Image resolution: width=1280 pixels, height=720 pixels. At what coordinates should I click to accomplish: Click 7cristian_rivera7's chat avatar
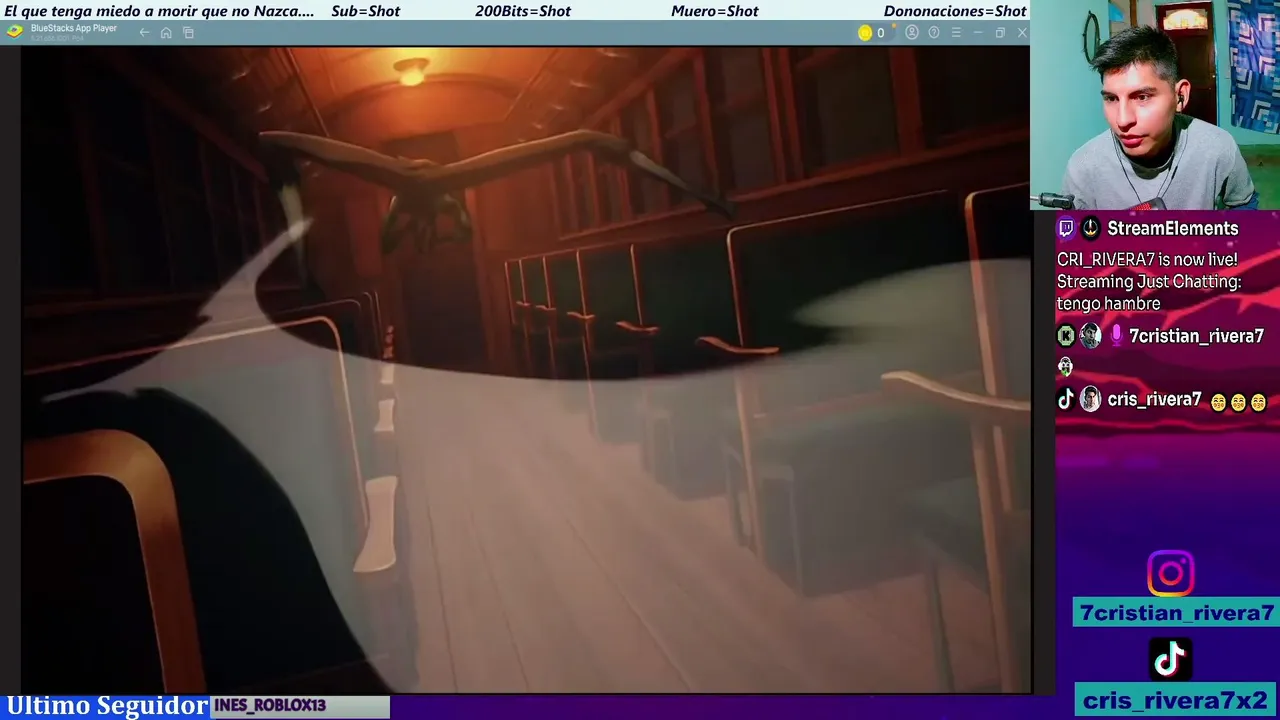(1090, 336)
